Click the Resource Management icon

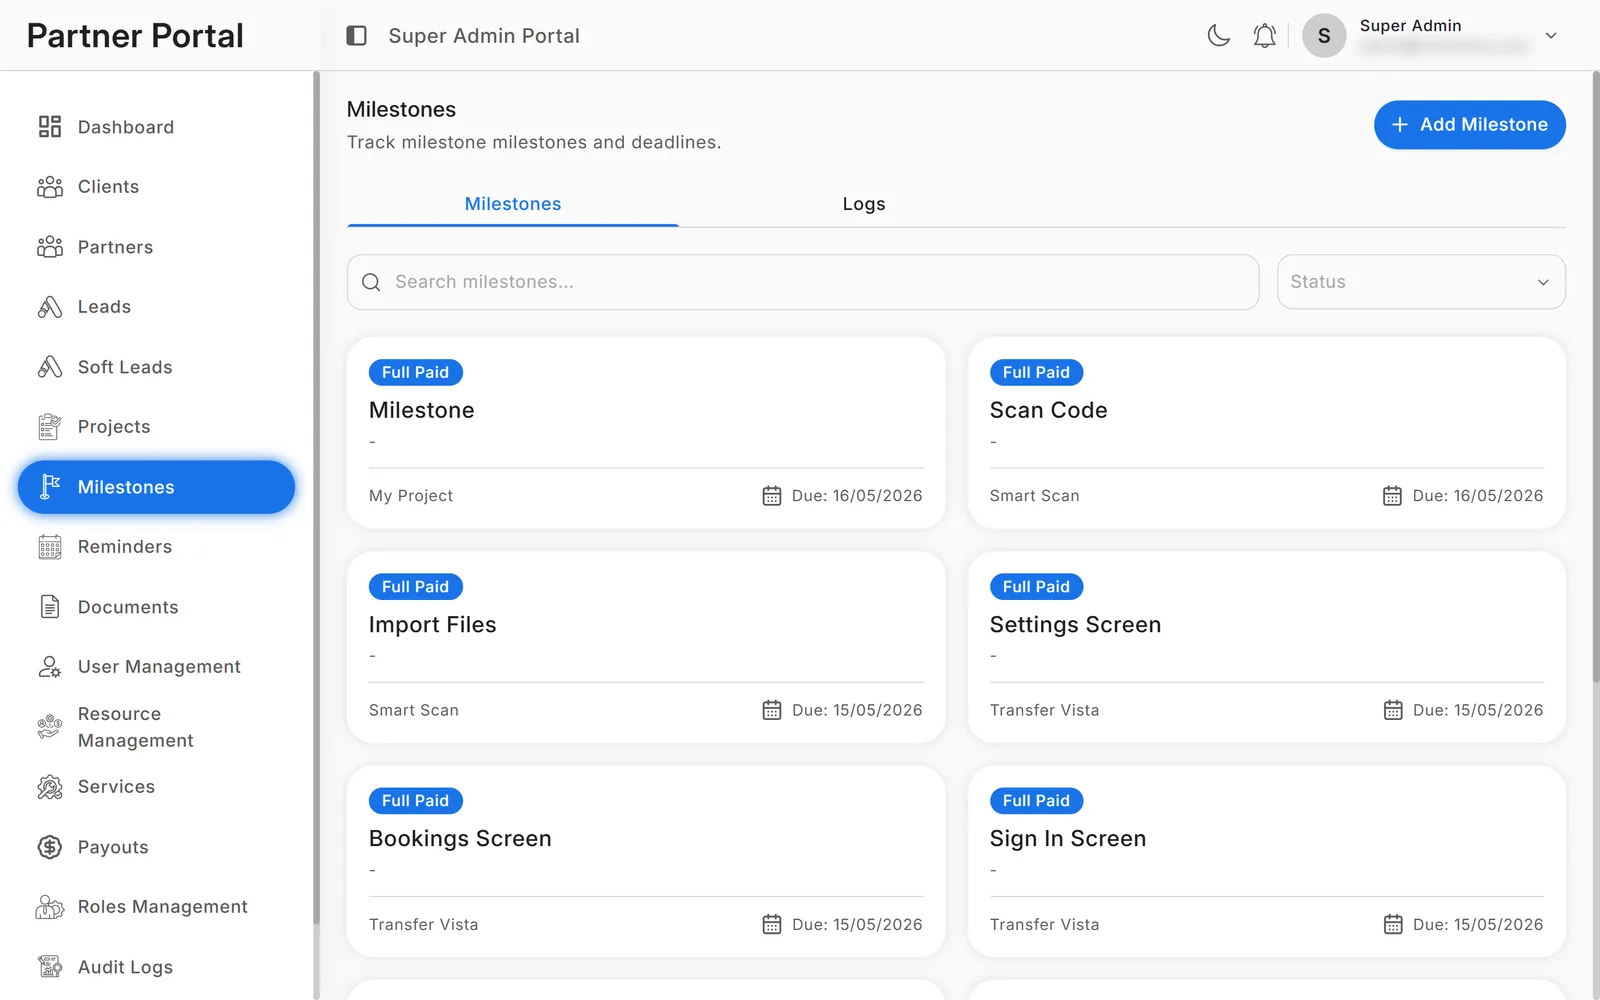tap(50, 727)
